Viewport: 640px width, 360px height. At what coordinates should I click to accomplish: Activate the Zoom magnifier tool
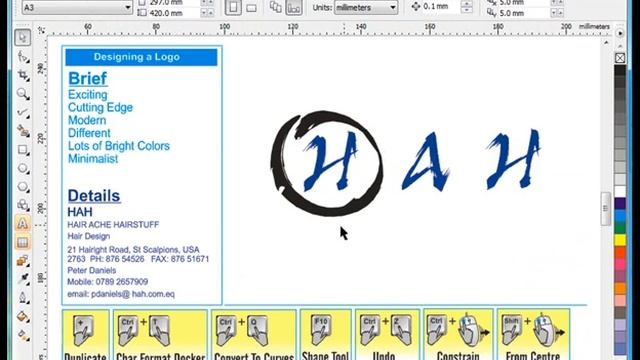(x=23, y=94)
